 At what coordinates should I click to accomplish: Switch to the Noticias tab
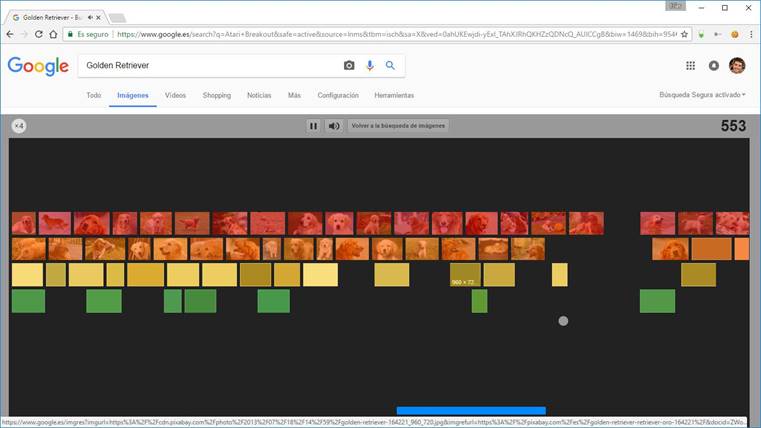click(259, 95)
